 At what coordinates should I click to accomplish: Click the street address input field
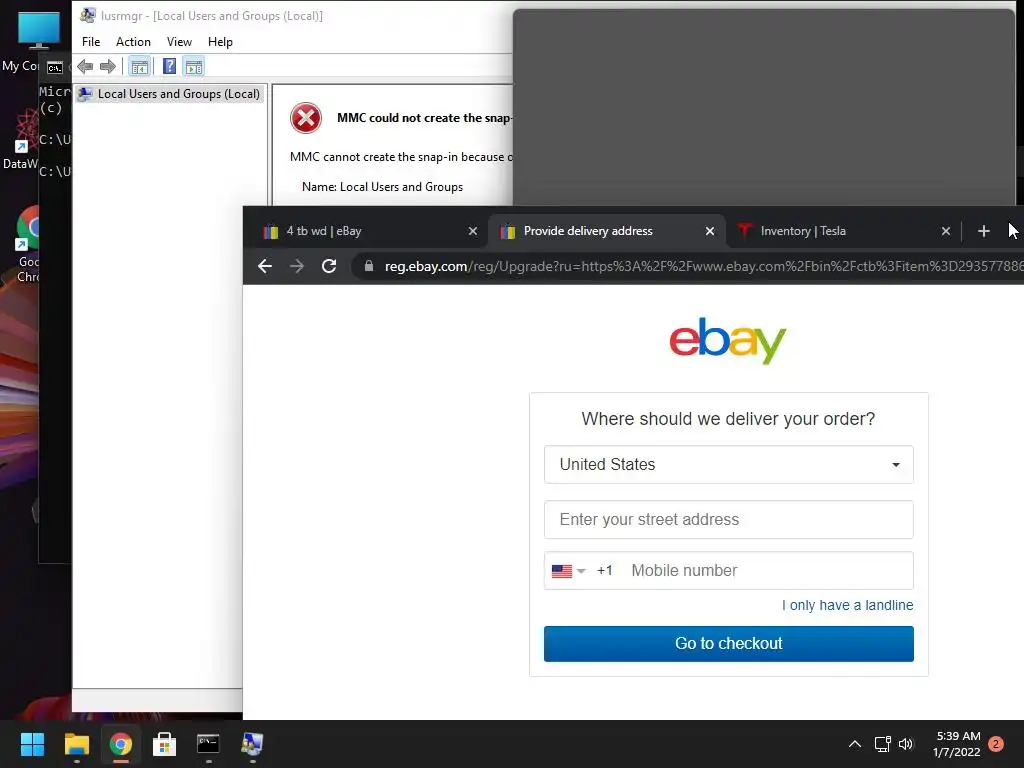(728, 520)
